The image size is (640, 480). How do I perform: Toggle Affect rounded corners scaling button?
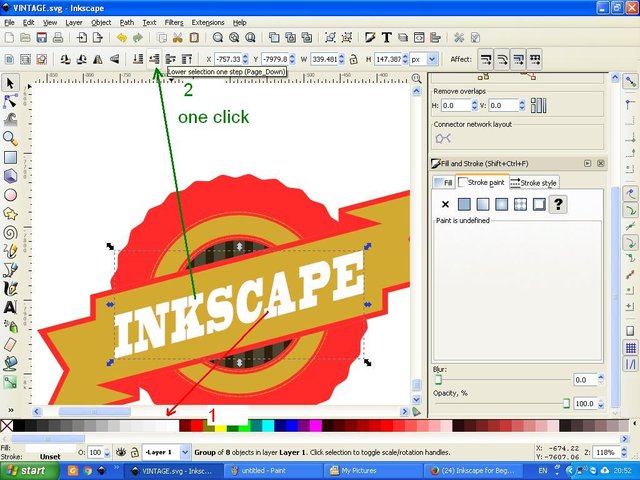point(502,60)
